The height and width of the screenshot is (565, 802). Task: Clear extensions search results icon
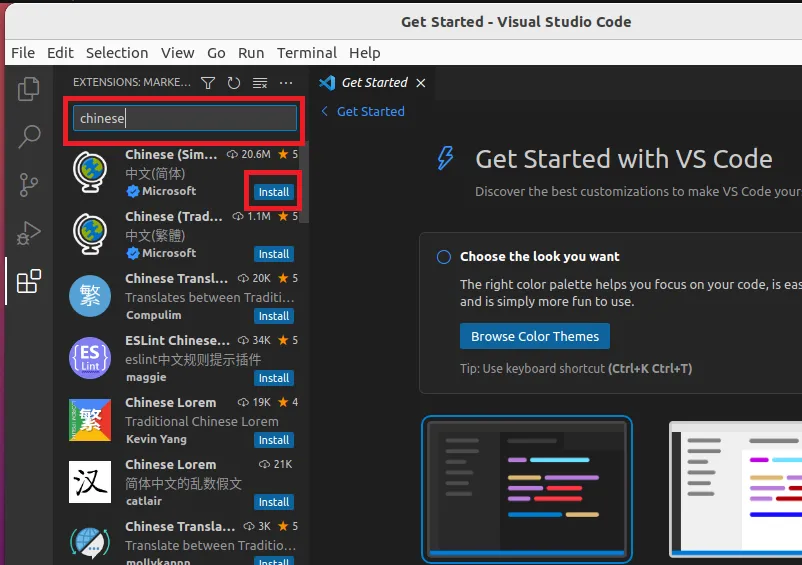[x=260, y=83]
